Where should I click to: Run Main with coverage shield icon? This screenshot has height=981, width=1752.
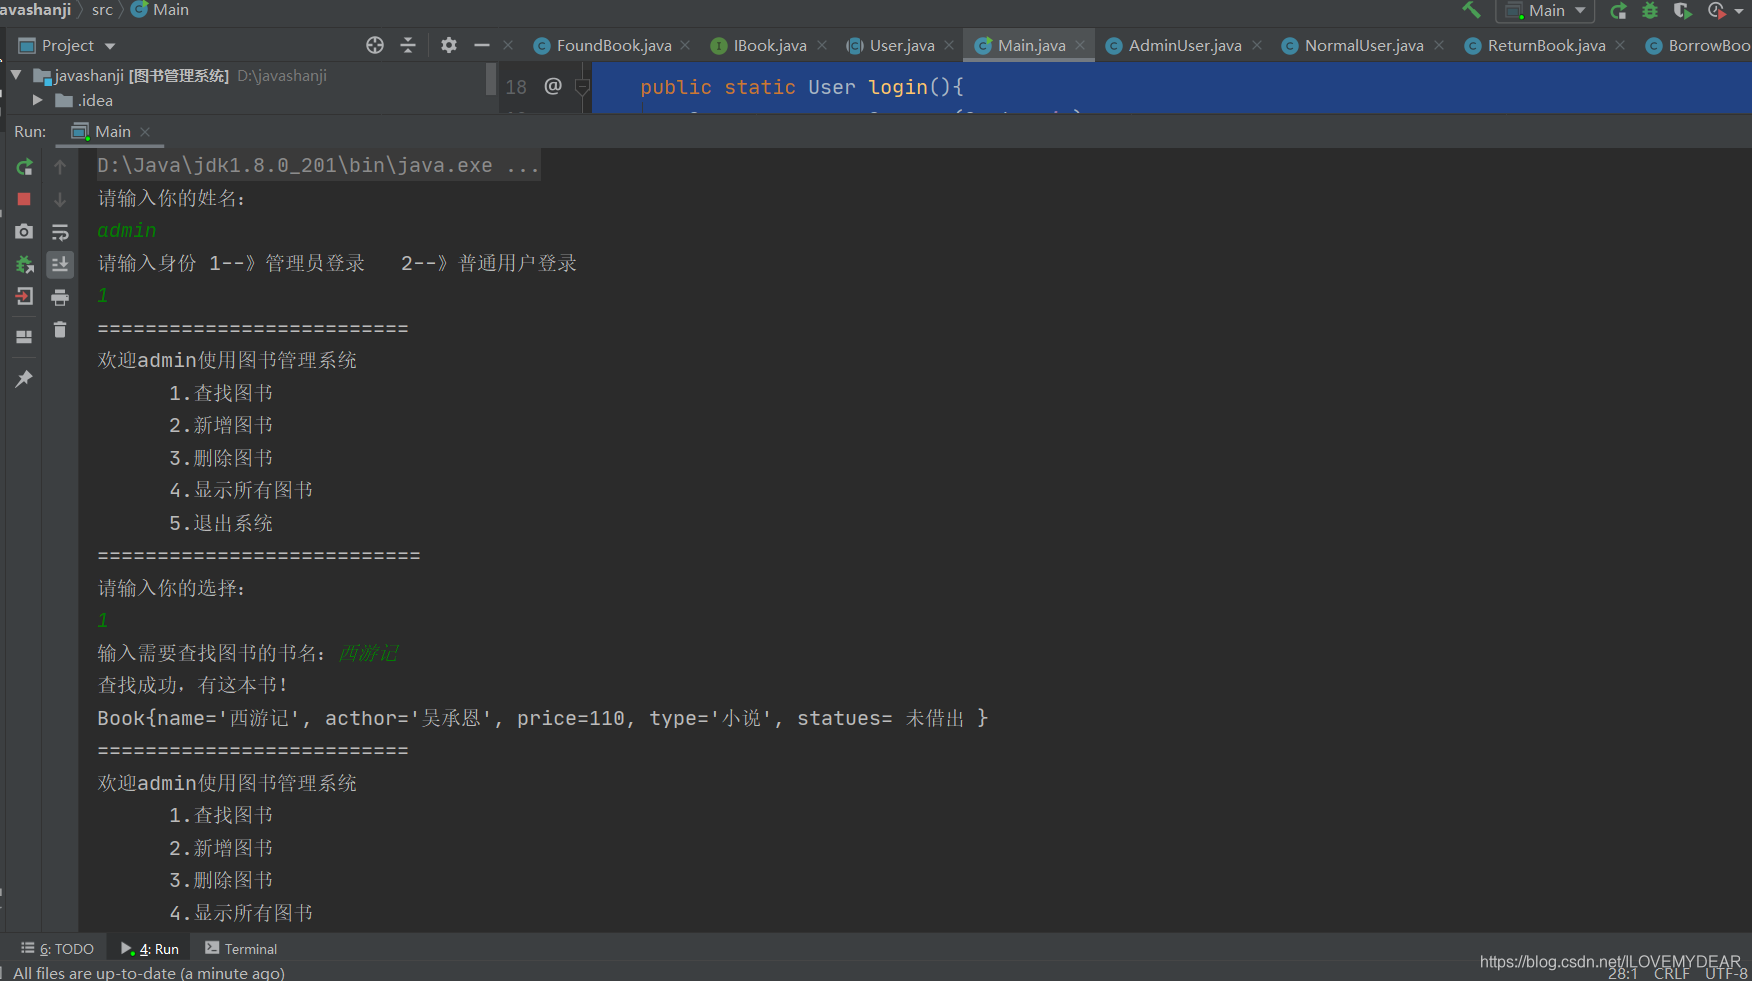[1682, 11]
